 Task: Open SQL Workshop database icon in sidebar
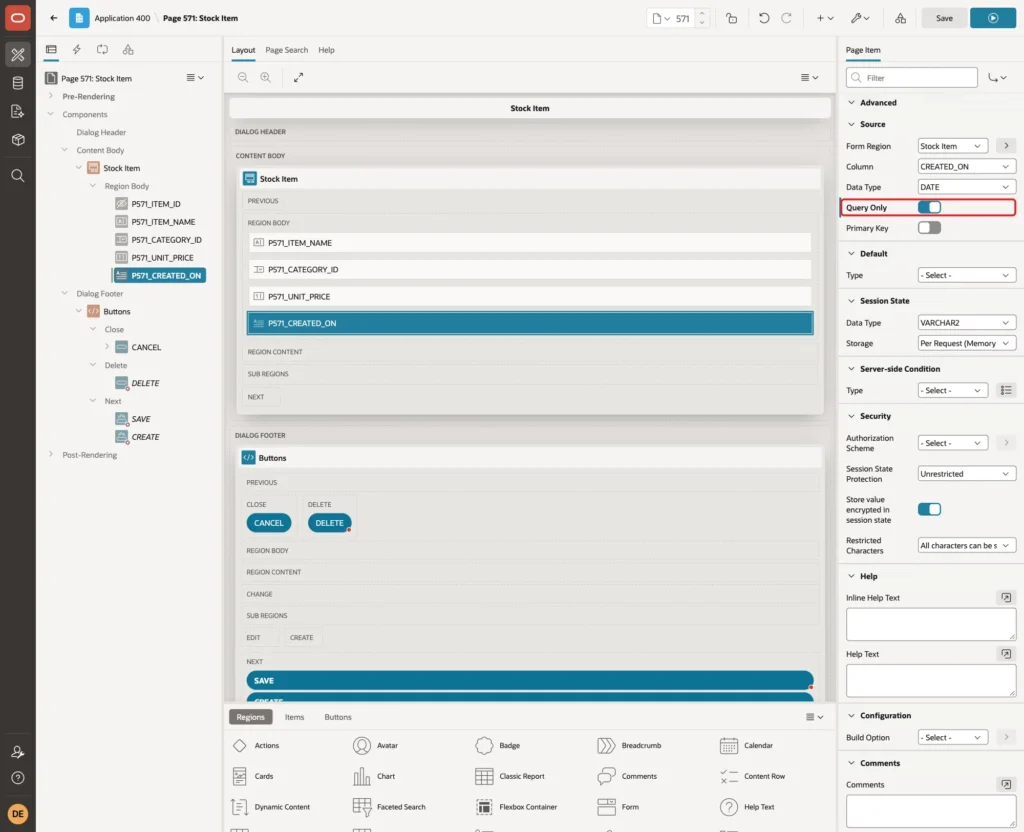(18, 83)
